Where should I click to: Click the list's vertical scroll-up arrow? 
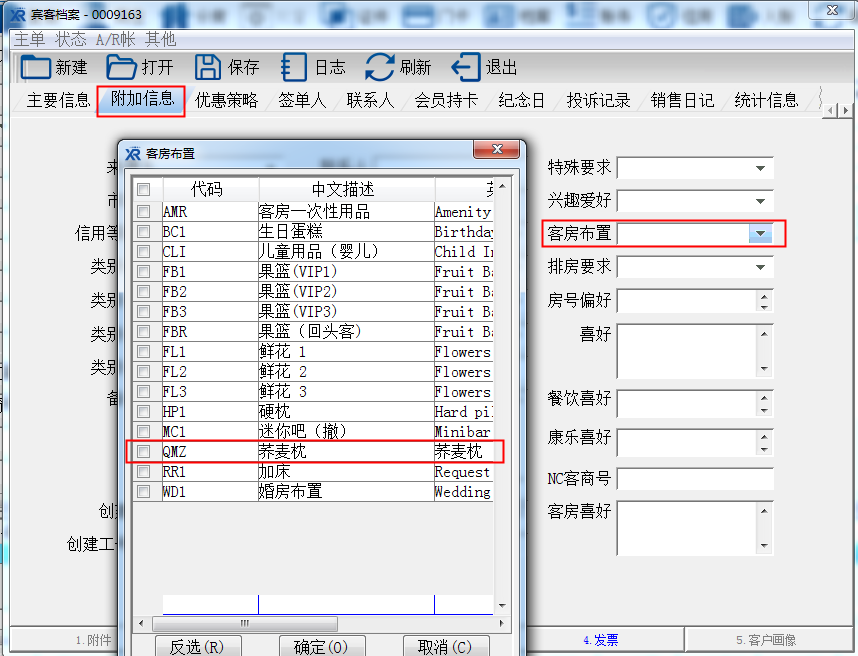click(502, 187)
